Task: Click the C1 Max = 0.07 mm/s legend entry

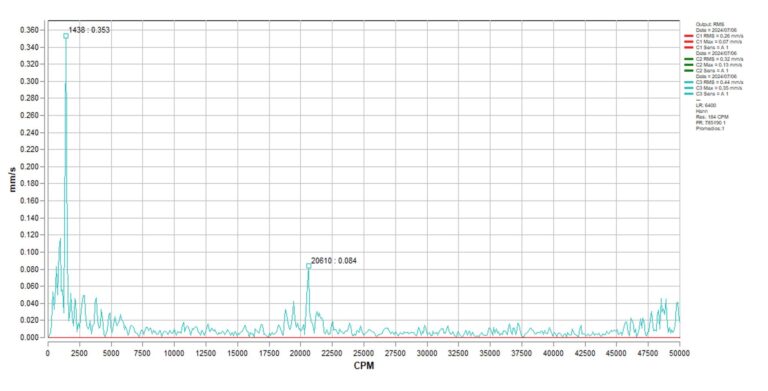Action: click(x=719, y=42)
